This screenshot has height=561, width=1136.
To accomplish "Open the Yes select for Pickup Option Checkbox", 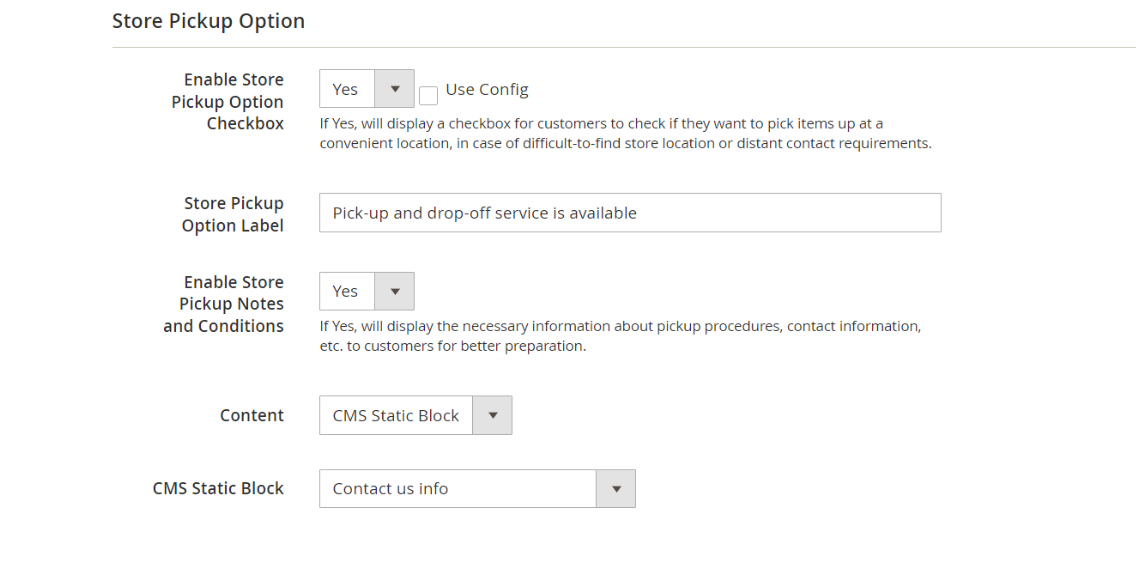I will (x=347, y=89).
